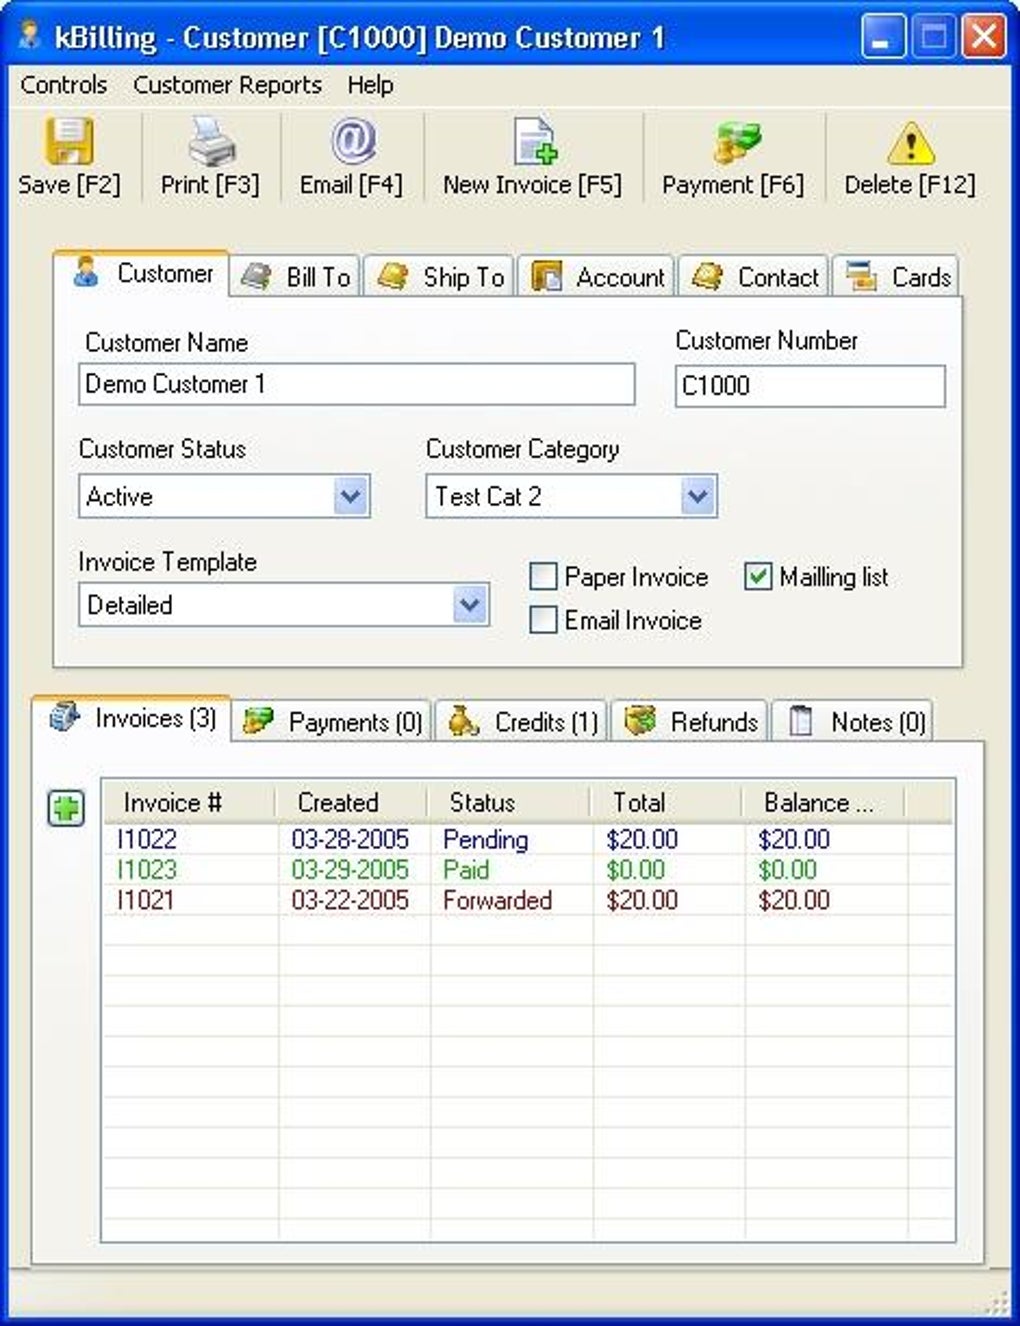Click the Payments tab money icon
The height and width of the screenshot is (1326, 1020).
point(258,721)
